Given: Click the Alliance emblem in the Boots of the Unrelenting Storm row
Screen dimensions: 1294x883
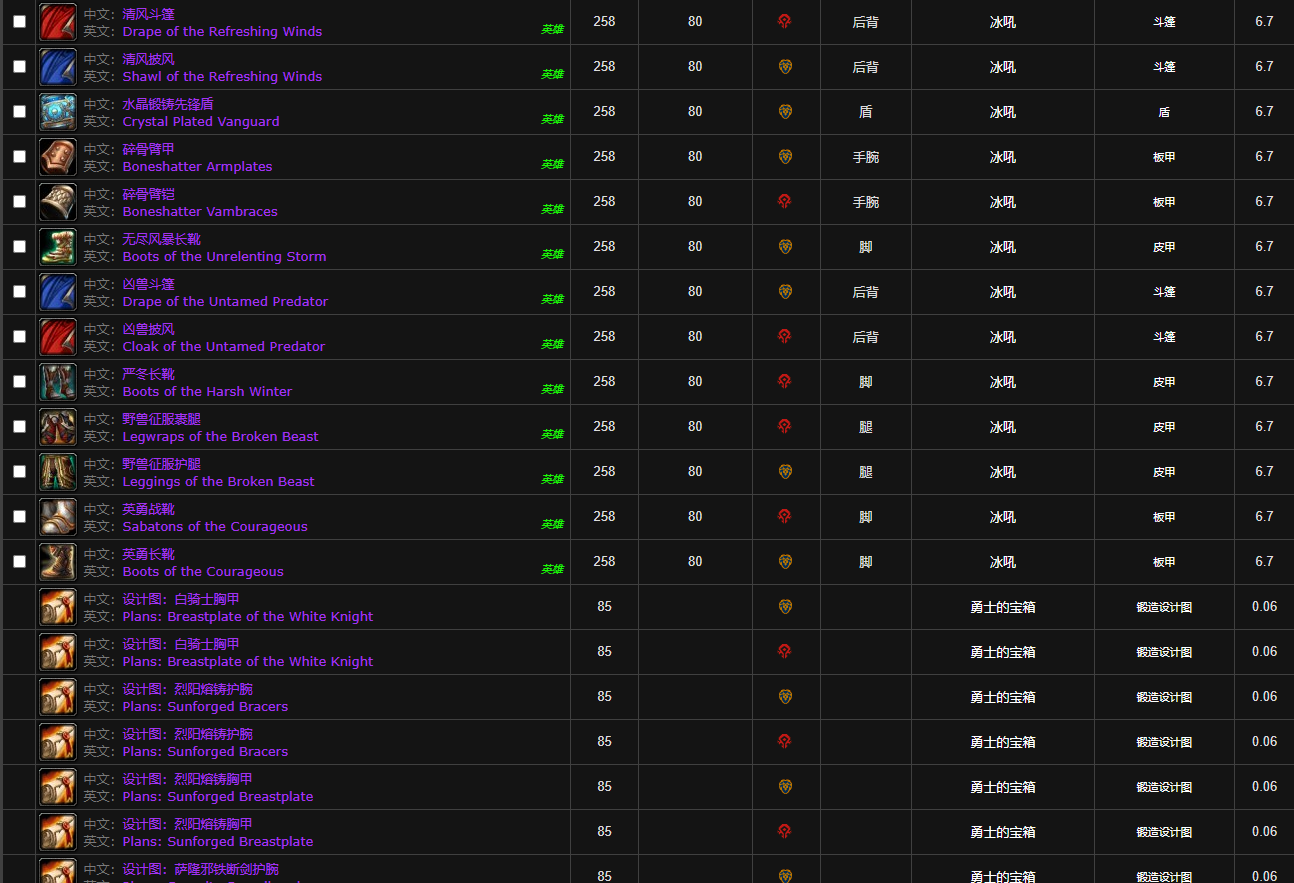Looking at the screenshot, I should 785,247.
